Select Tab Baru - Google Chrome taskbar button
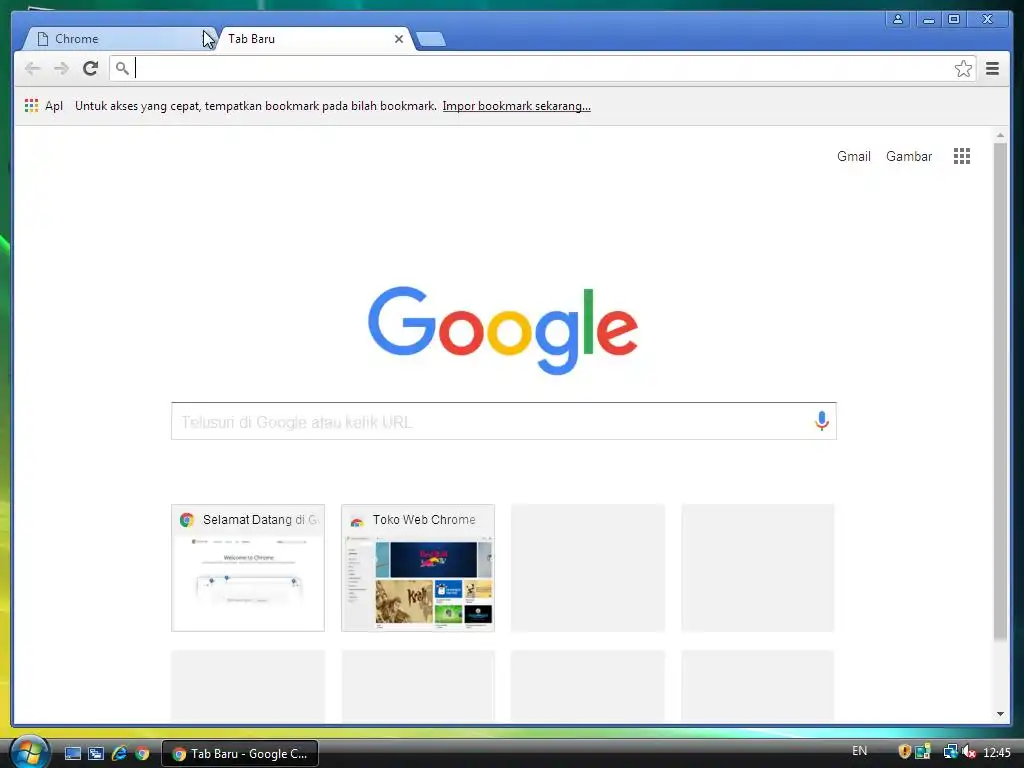 (x=240, y=754)
